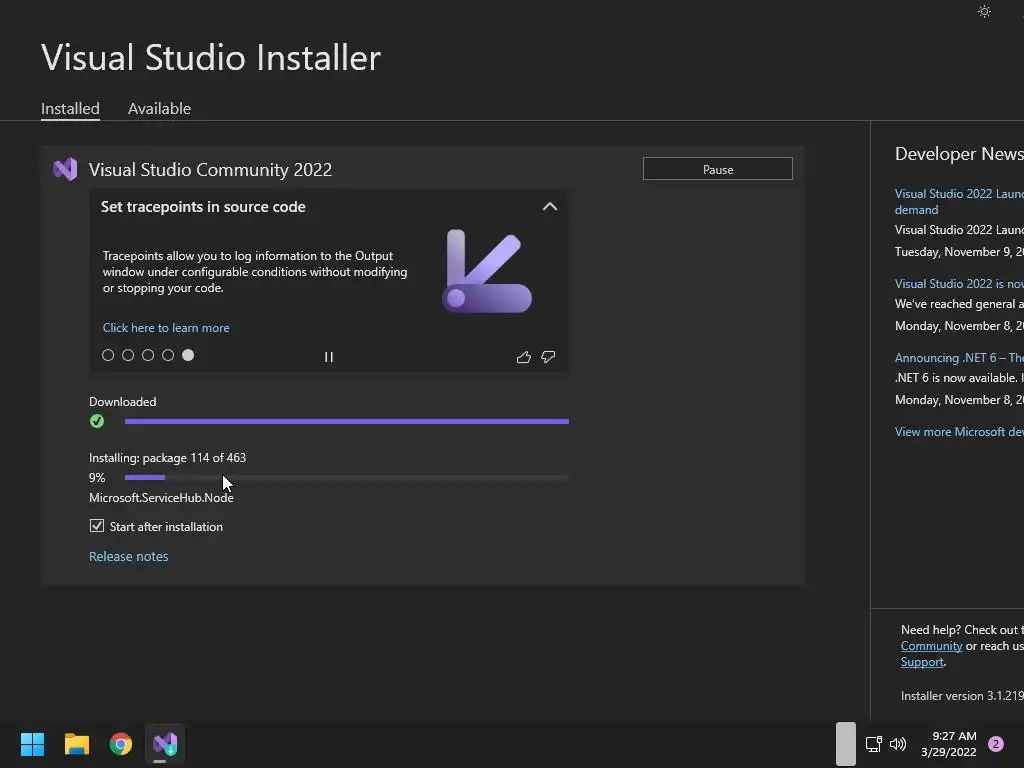Give thumbs down to the tip
The image size is (1024, 768).
click(549, 357)
